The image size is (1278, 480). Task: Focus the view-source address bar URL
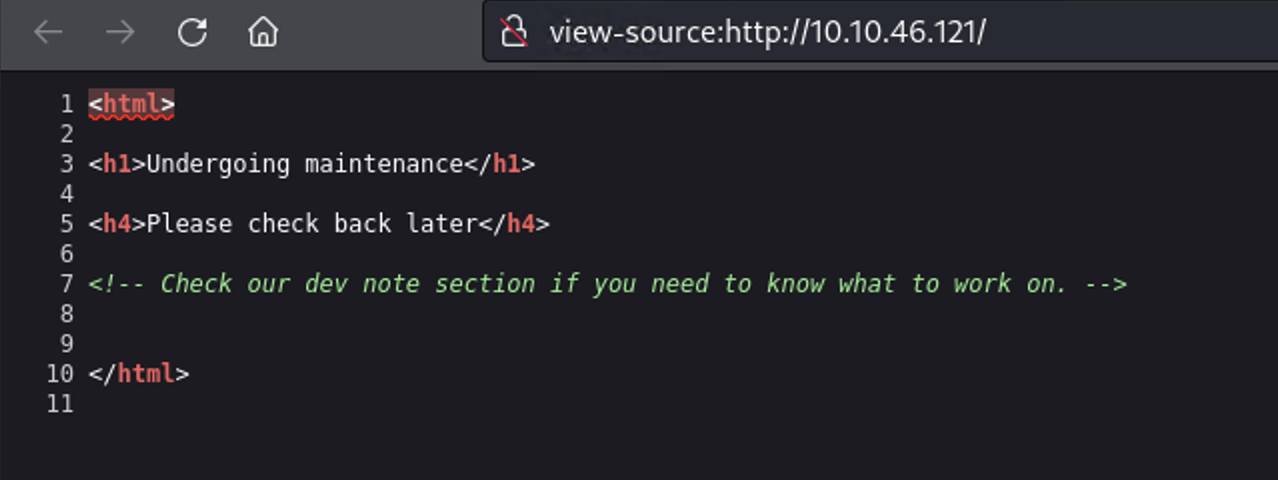click(767, 33)
